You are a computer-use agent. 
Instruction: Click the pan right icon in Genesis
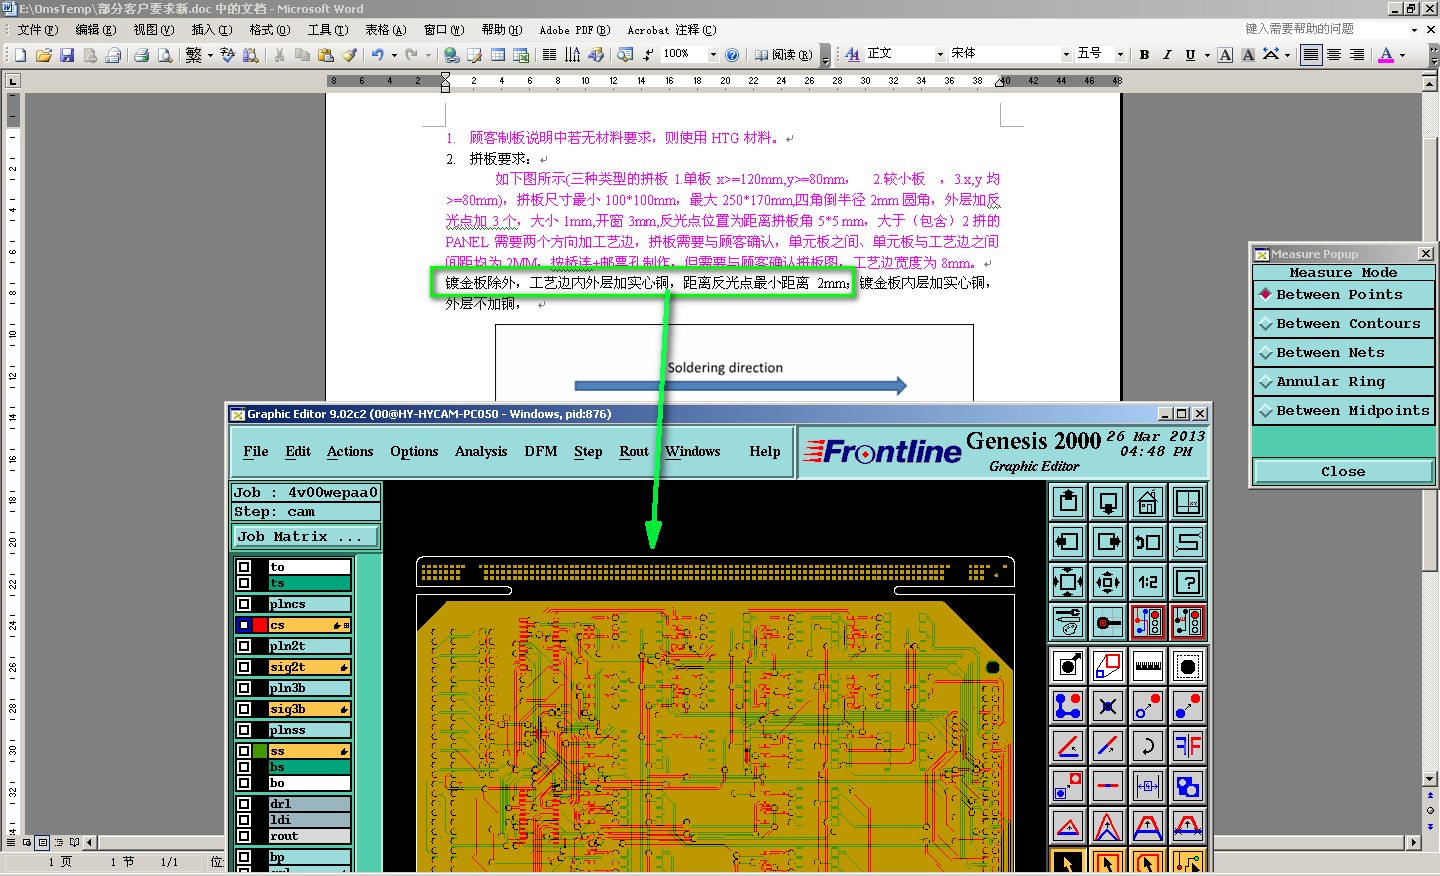[x=1108, y=542]
